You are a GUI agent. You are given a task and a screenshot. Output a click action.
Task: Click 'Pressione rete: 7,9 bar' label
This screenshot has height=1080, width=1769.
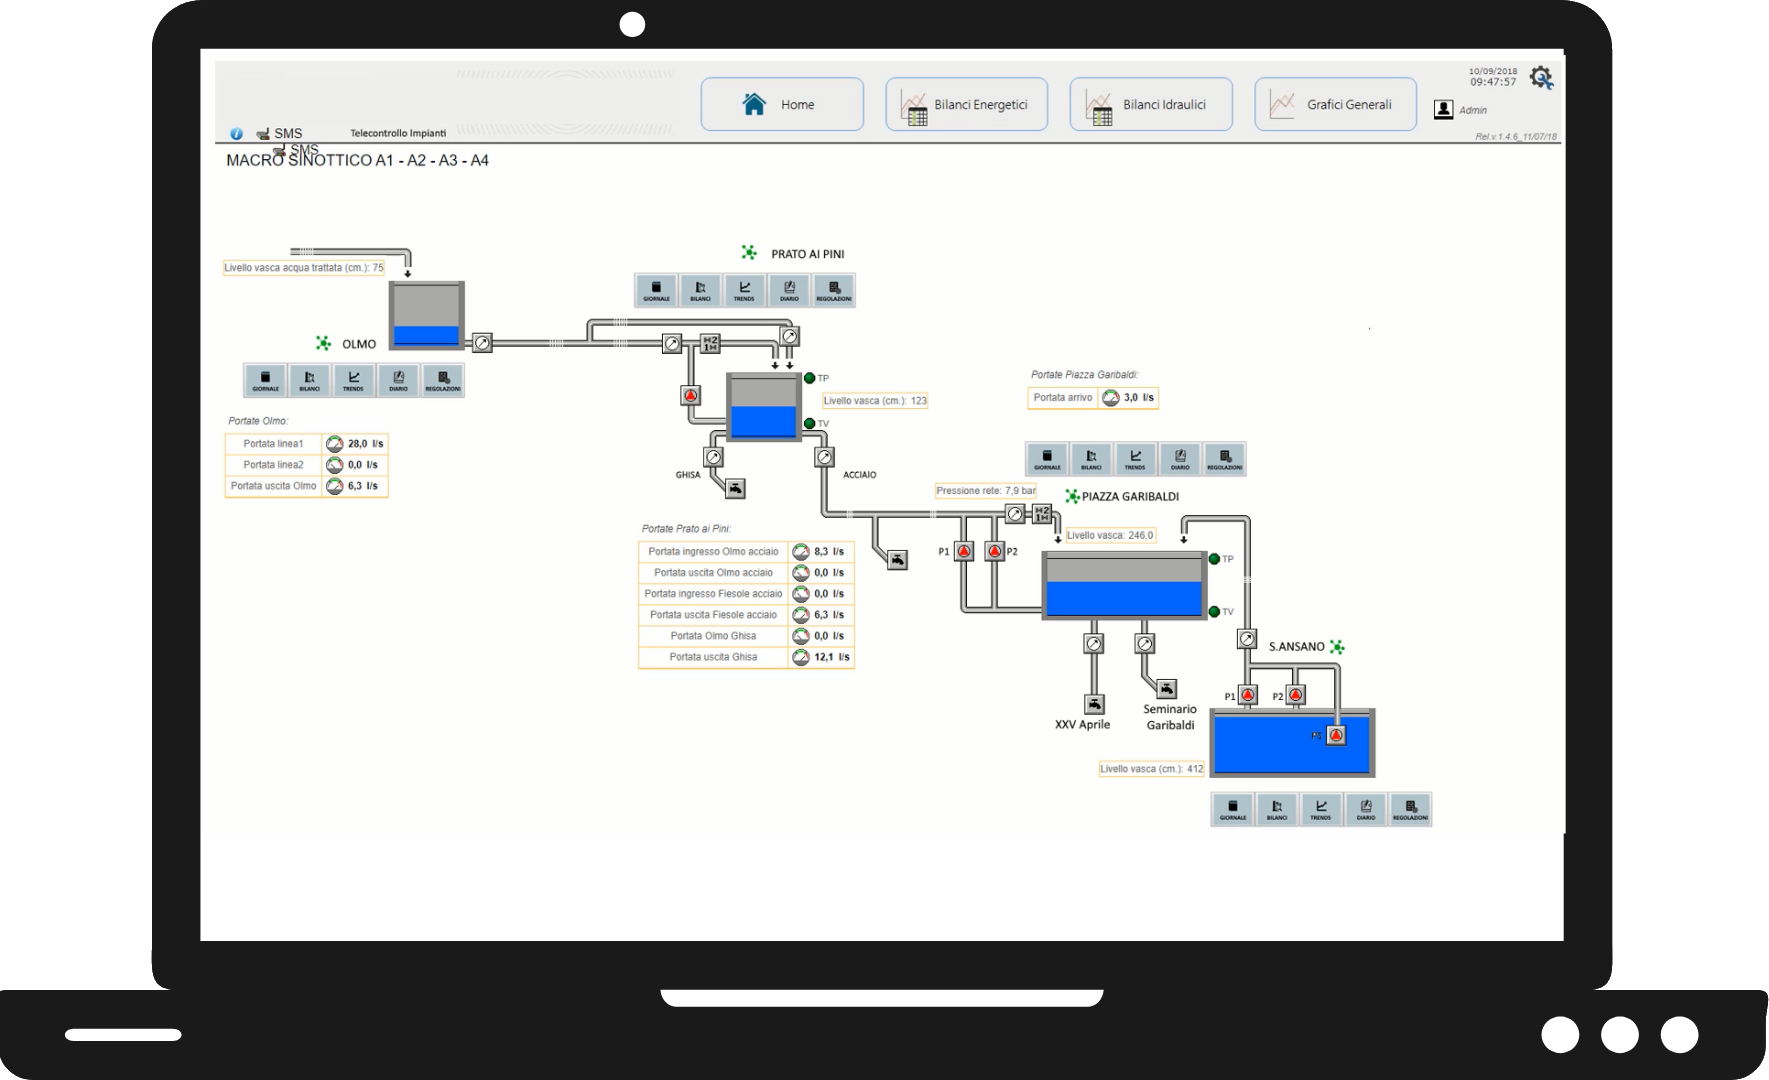pyautogui.click(x=986, y=491)
